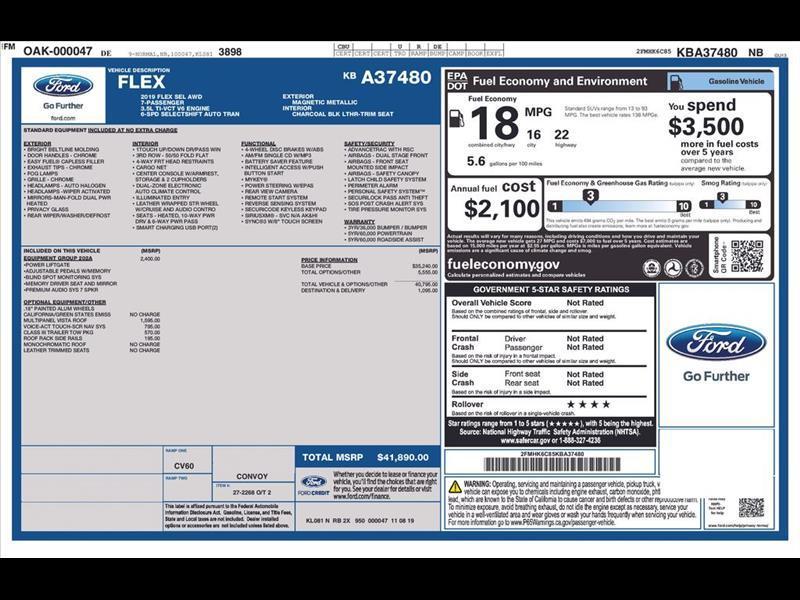The width and height of the screenshot is (800, 600).
Task: Click the PRICE INFORMATION heading
Action: point(329,260)
